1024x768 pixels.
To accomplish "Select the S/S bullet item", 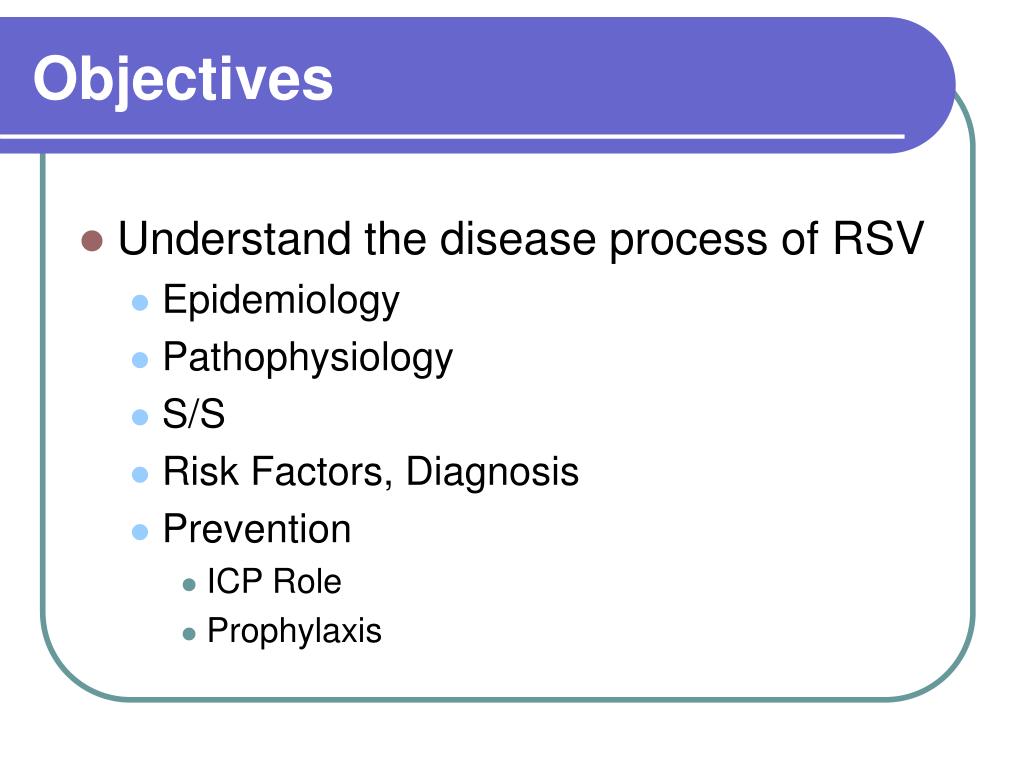I will point(194,414).
